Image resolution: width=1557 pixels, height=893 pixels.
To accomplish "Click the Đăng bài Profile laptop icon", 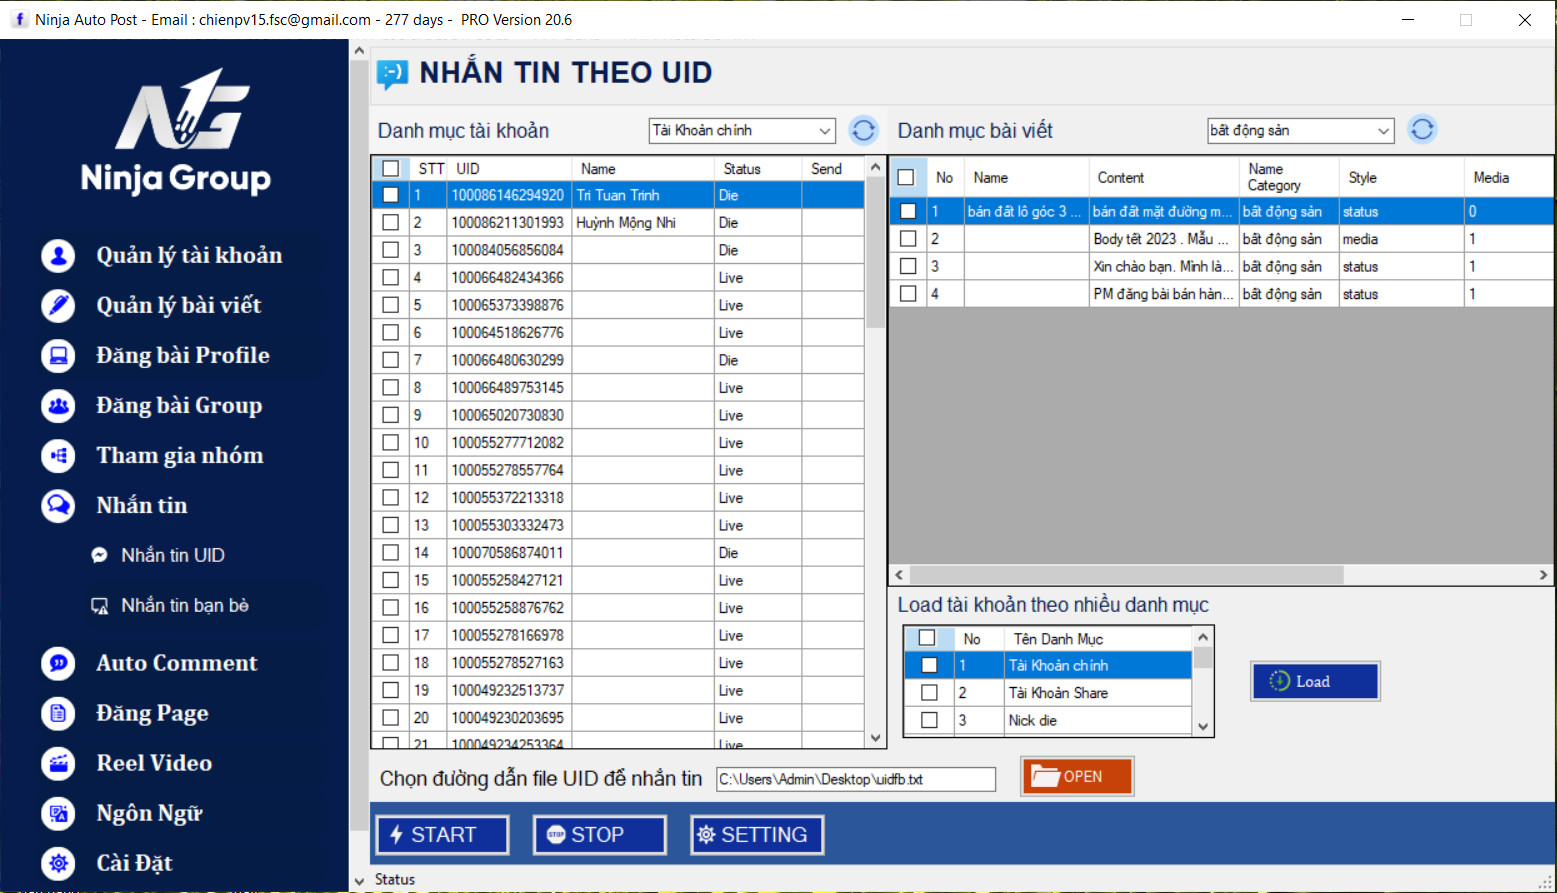I will point(58,355).
